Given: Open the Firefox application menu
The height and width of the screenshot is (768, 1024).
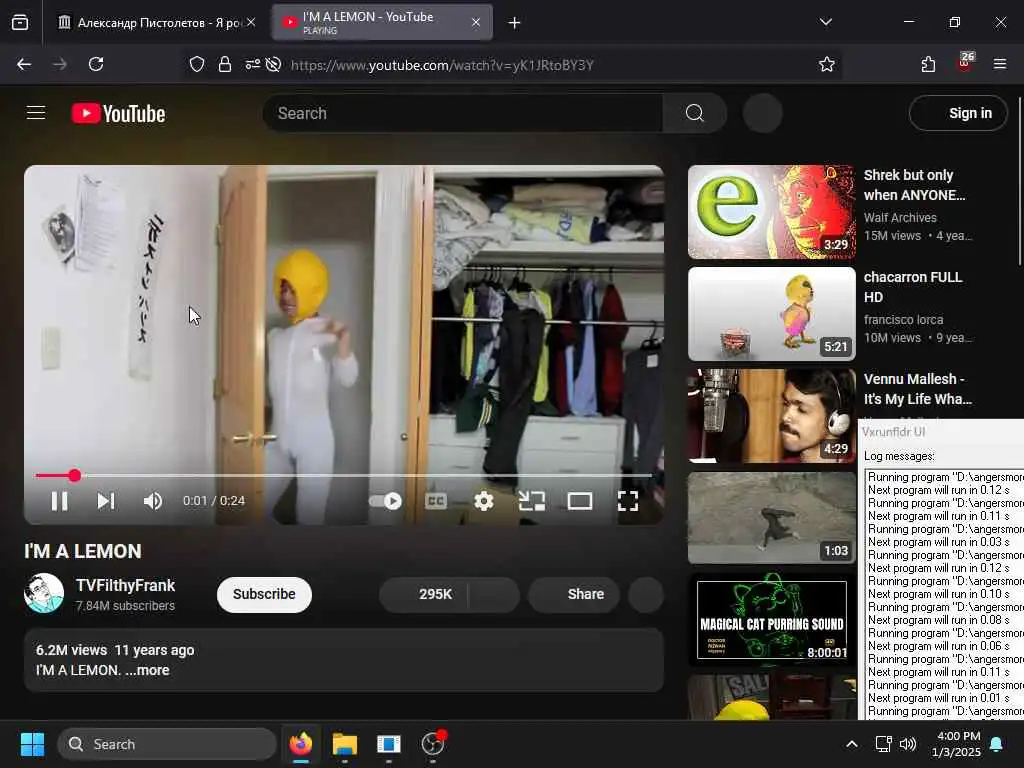Looking at the screenshot, I should (1000, 64).
